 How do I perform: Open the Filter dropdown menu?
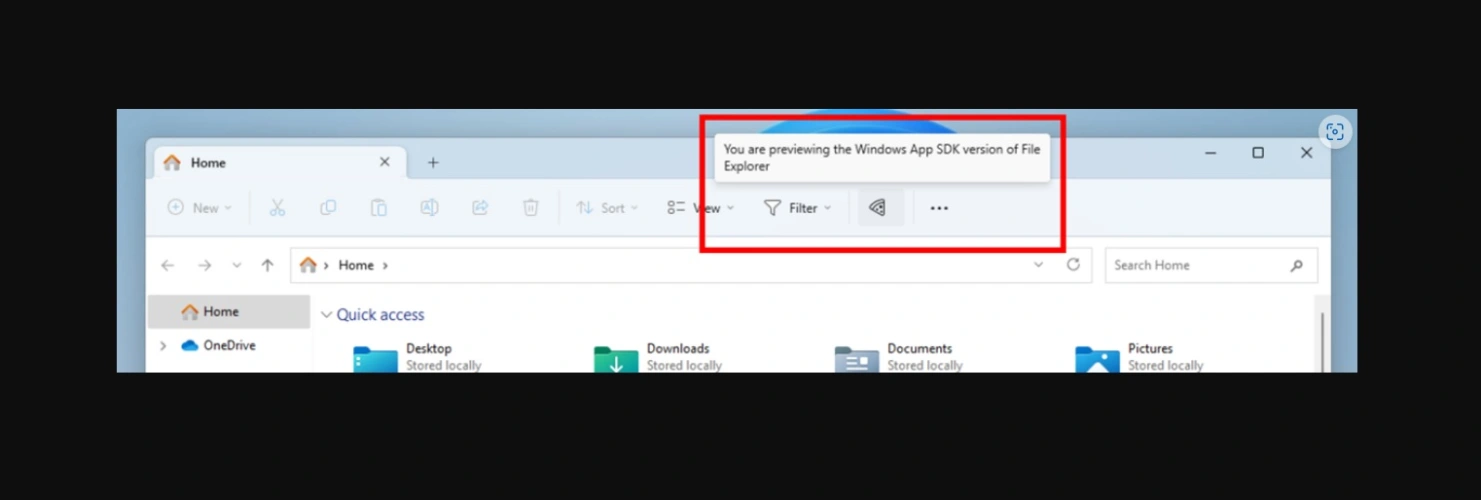click(x=798, y=208)
